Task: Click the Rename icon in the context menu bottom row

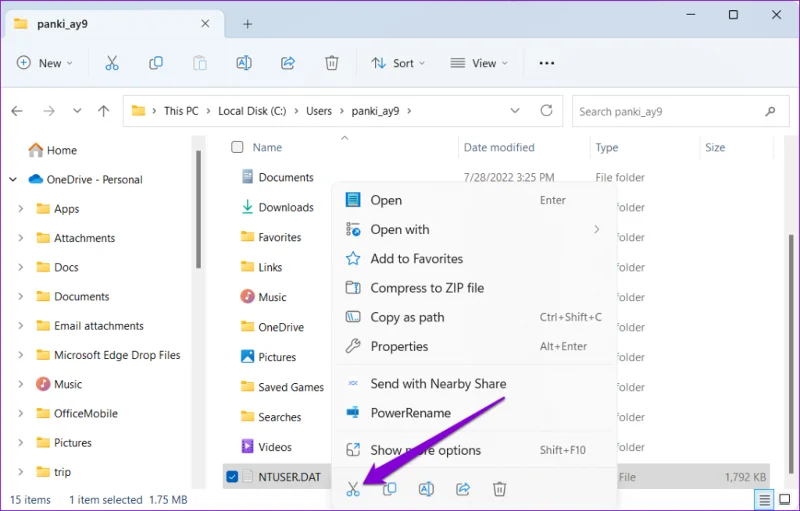Action: tap(426, 489)
